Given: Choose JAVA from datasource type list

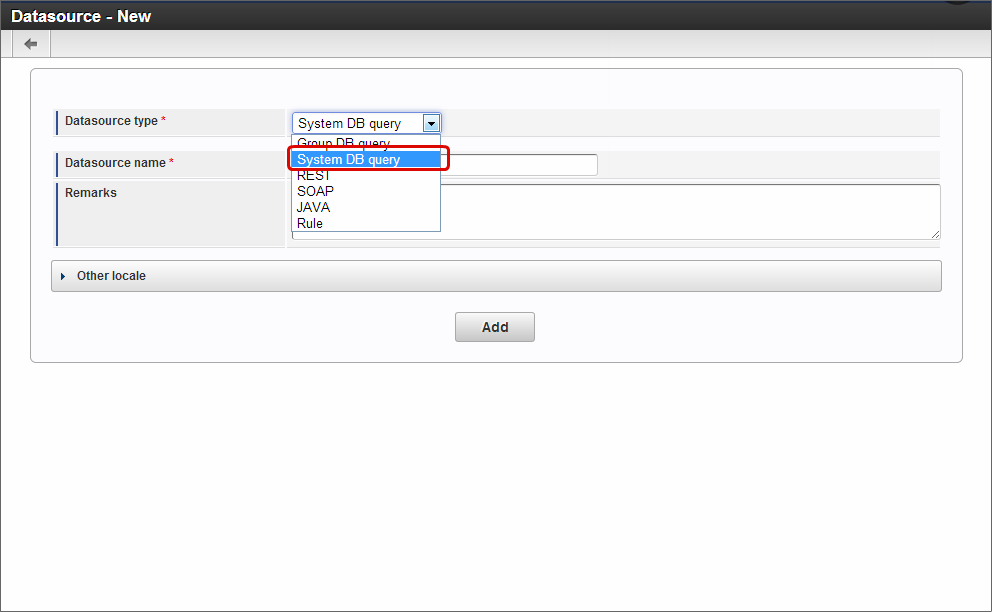Looking at the screenshot, I should (365, 208).
